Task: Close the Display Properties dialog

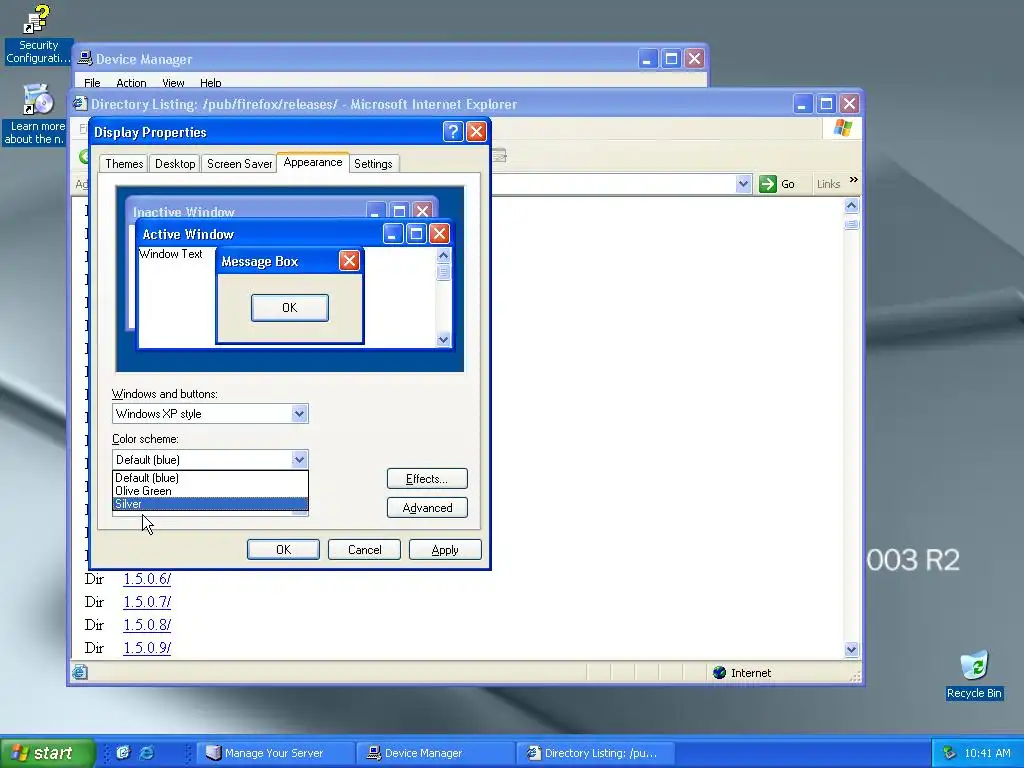Action: click(477, 132)
